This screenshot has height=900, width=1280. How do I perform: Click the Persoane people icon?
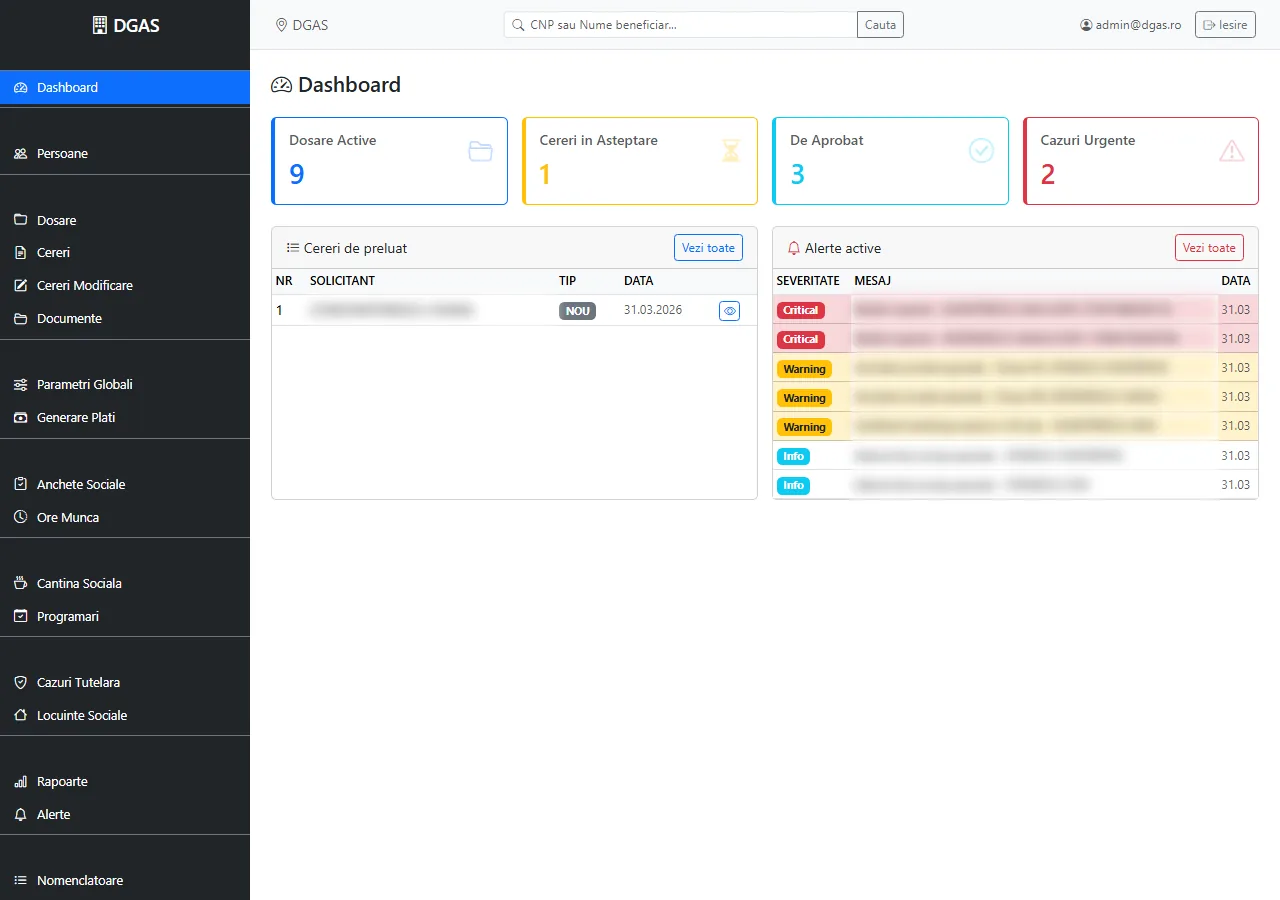21,154
